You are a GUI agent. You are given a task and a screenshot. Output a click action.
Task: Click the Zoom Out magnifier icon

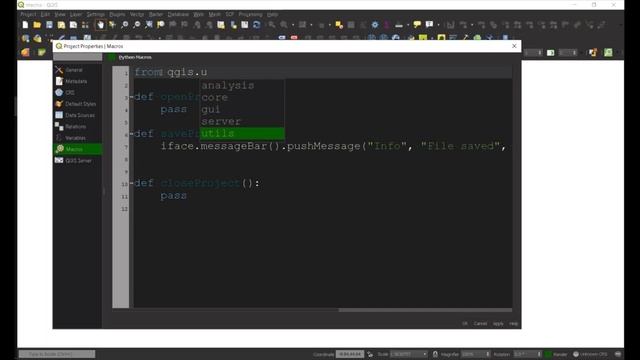[137, 25]
